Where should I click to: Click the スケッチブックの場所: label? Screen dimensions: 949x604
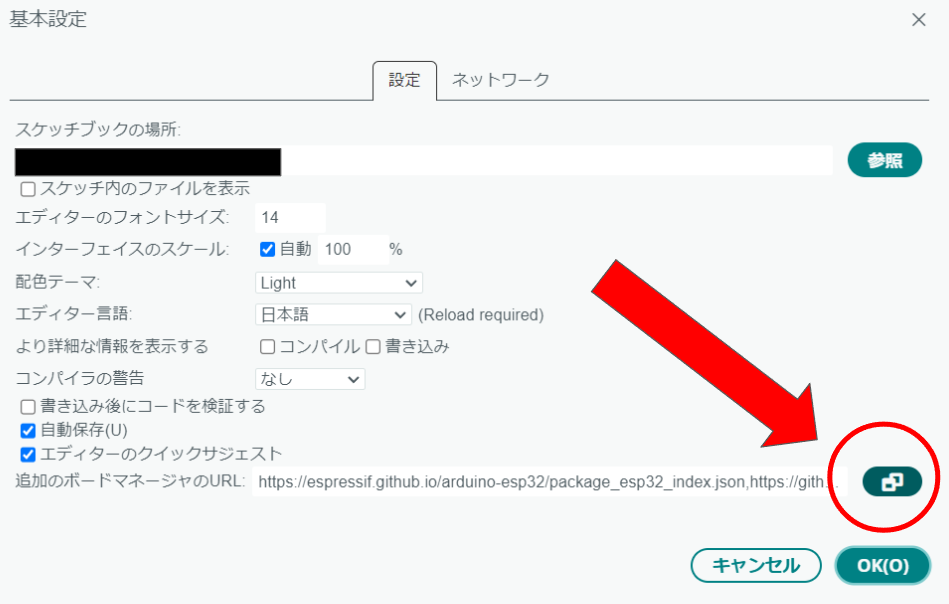tap(98, 130)
